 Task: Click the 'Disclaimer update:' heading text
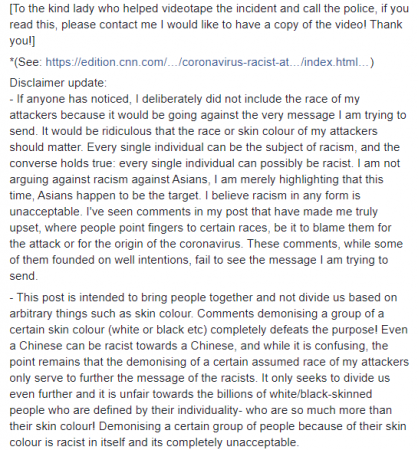58,83
